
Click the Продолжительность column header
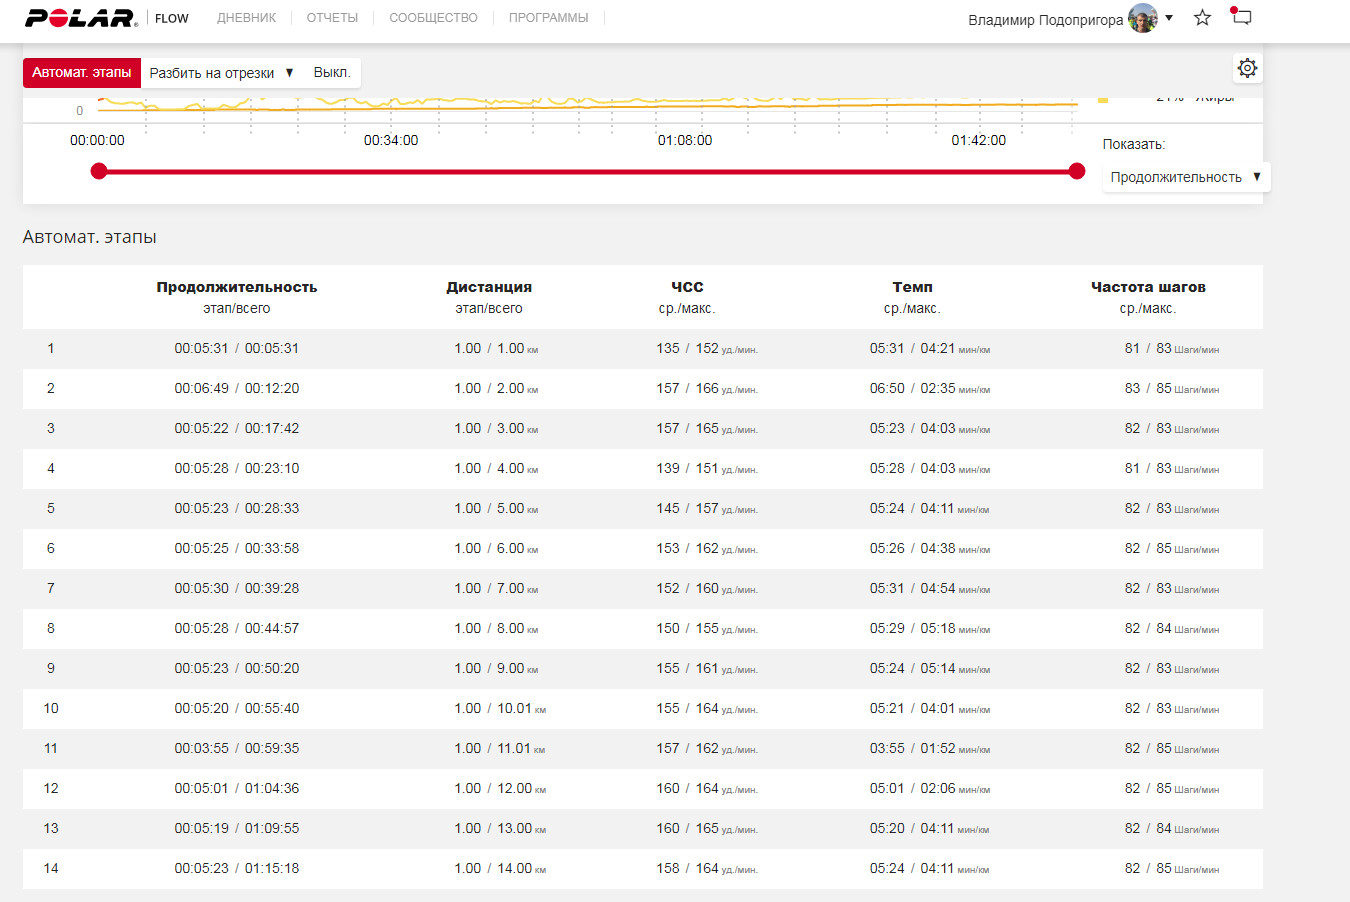click(237, 287)
